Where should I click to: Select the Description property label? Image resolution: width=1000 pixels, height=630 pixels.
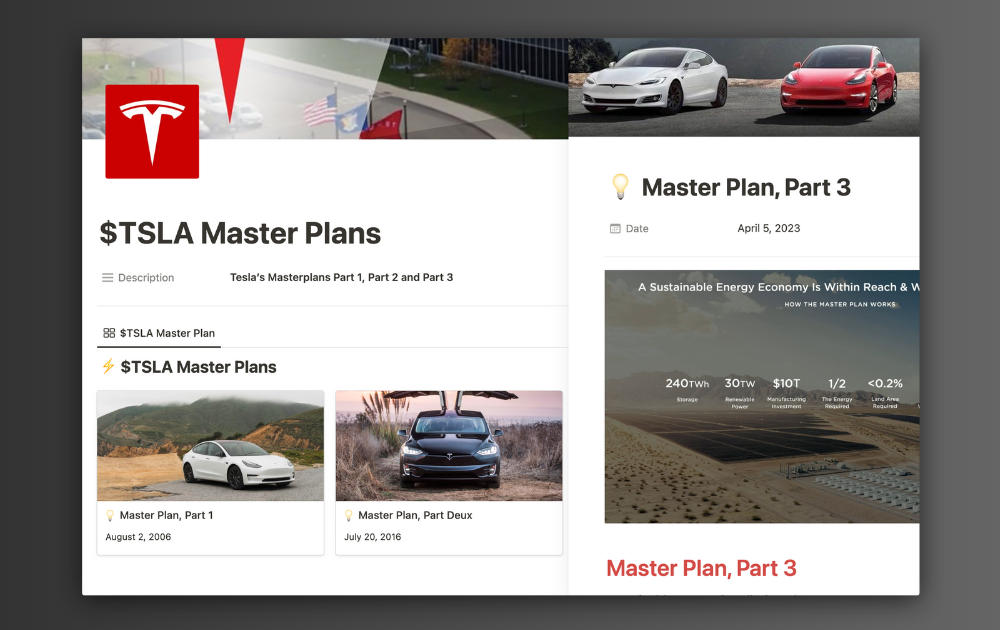(146, 277)
